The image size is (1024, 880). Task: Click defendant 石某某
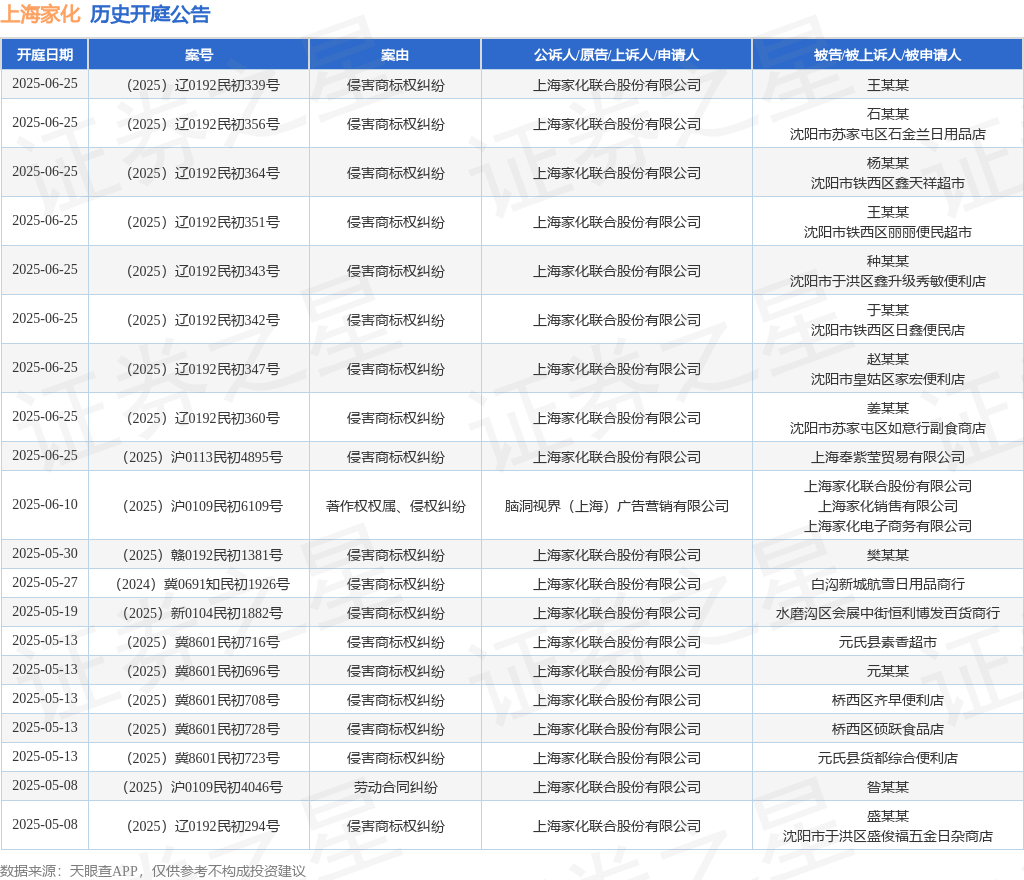coord(888,114)
